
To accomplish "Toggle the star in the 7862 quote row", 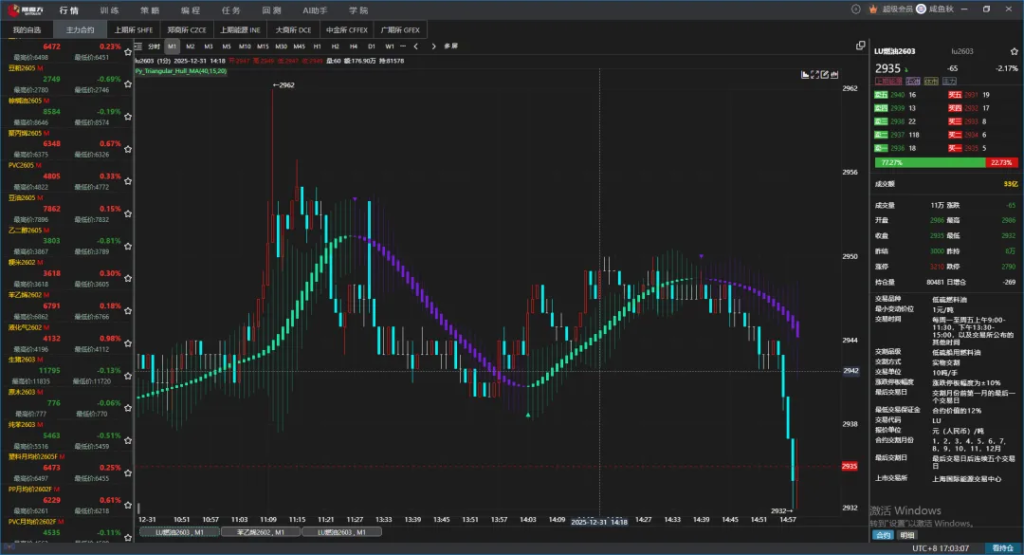I will [x=128, y=214].
